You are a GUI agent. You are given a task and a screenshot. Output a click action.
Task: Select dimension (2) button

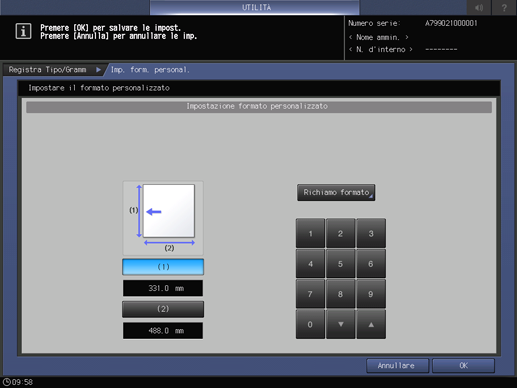[163, 309]
